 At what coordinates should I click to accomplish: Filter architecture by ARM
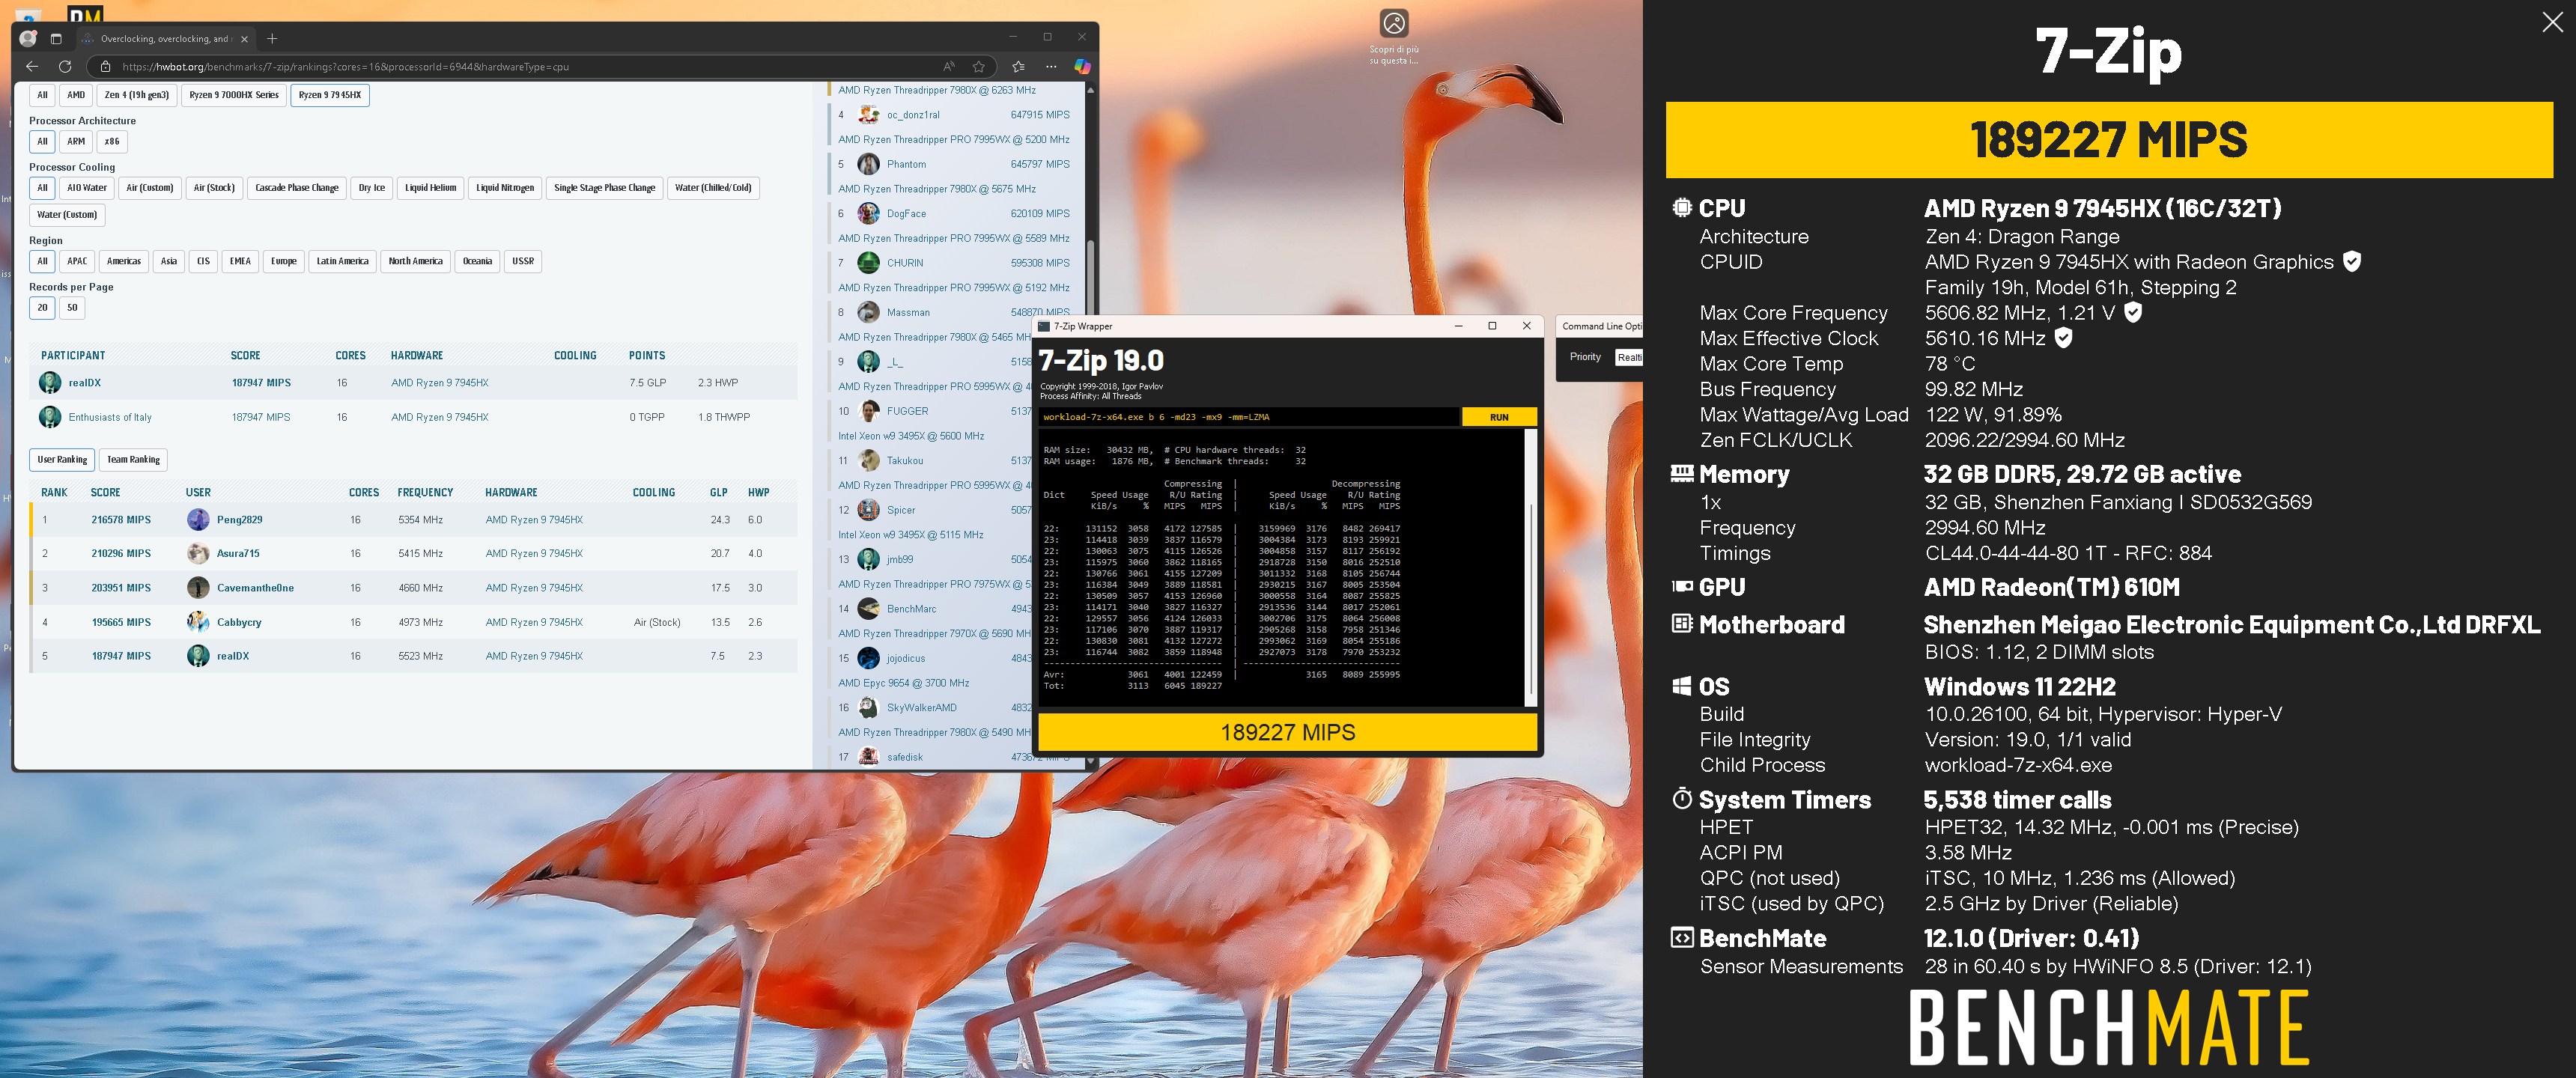[76, 141]
